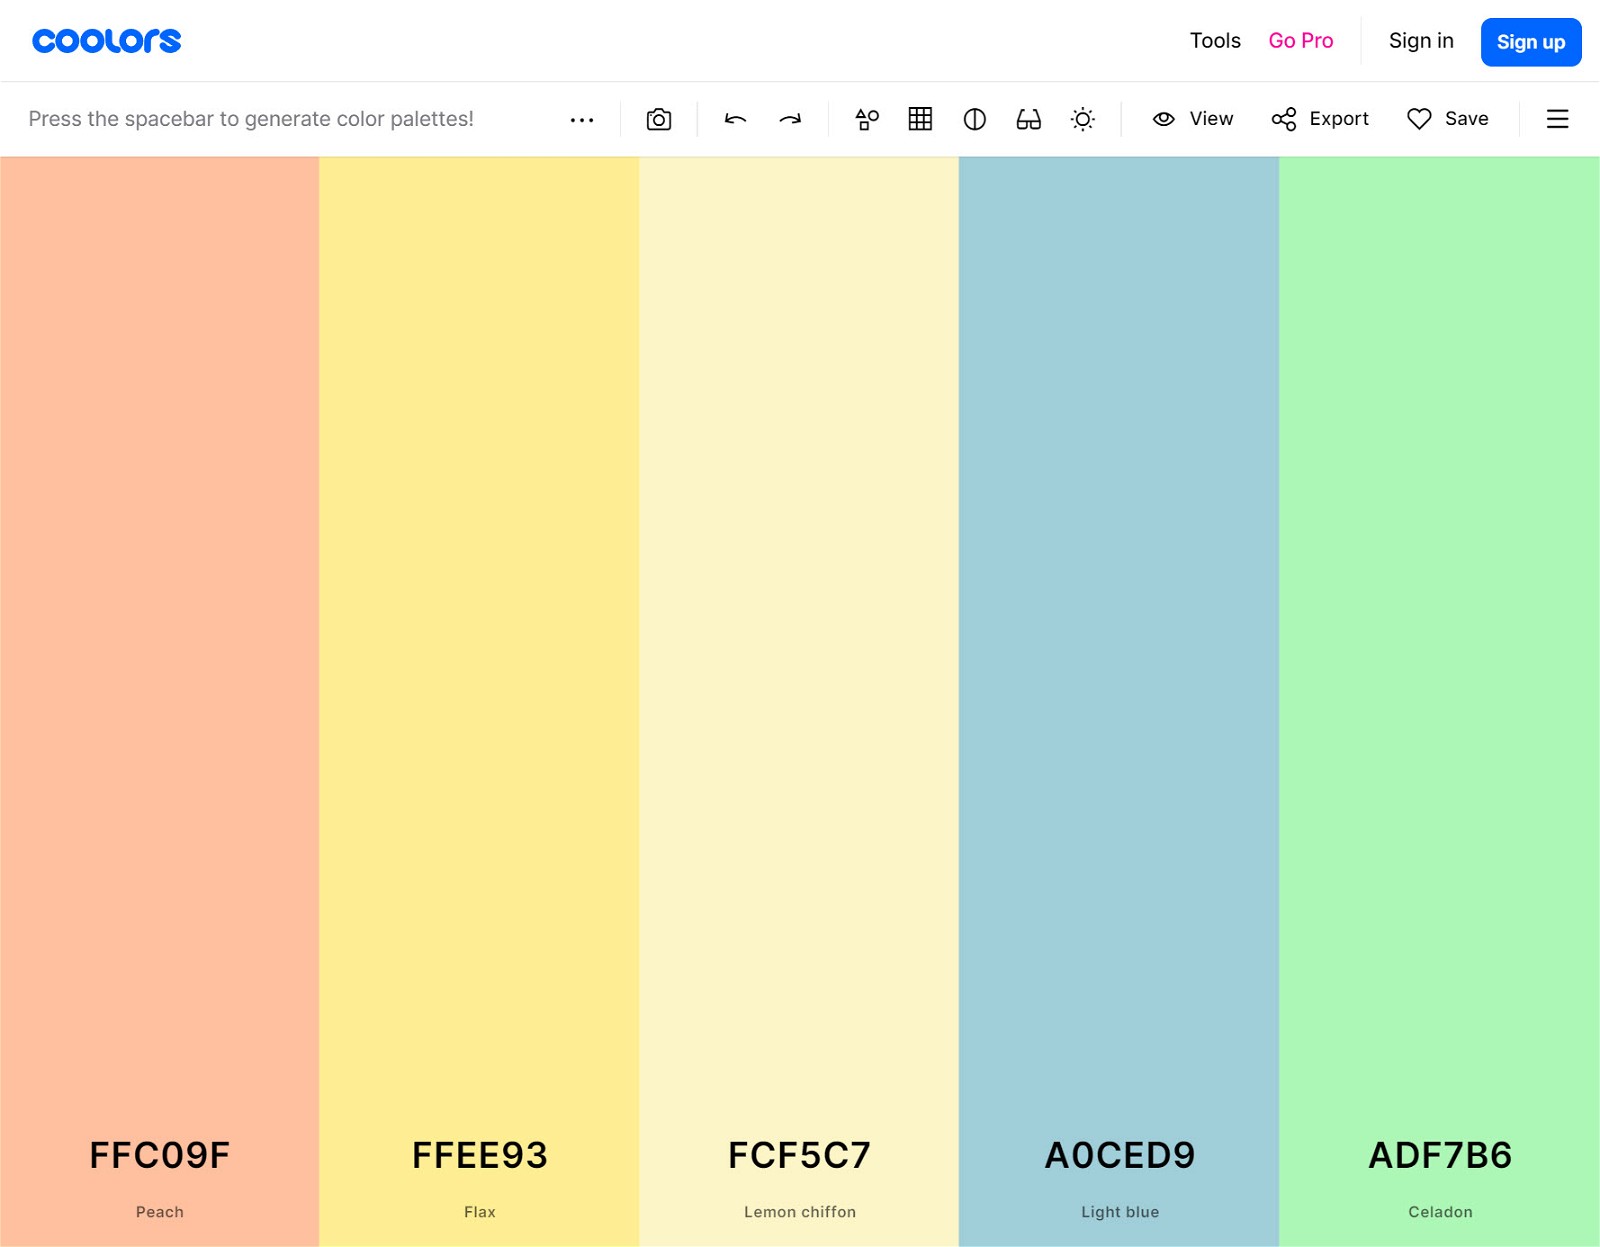Open the hamburger menu icon
The height and width of the screenshot is (1247, 1600).
point(1558,119)
